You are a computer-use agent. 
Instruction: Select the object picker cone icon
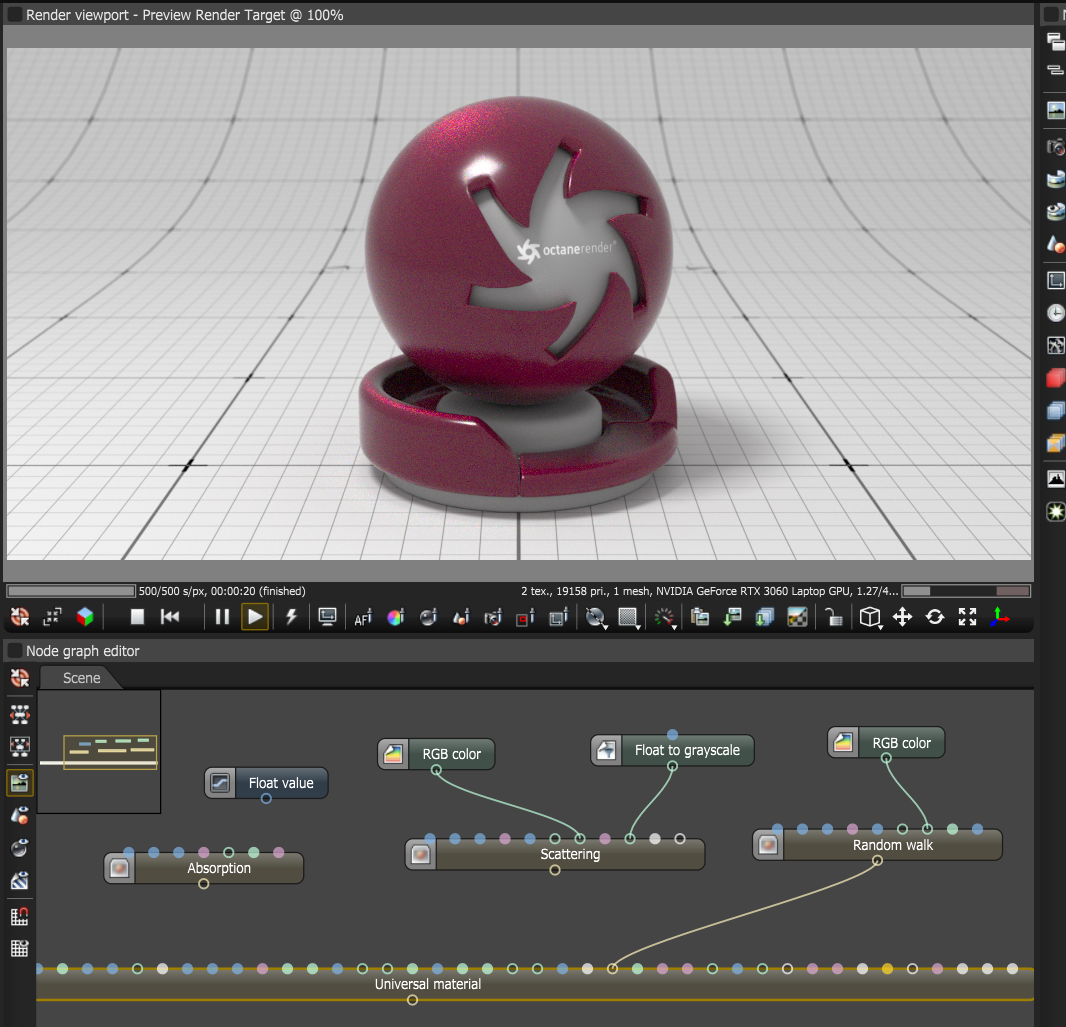pos(461,617)
